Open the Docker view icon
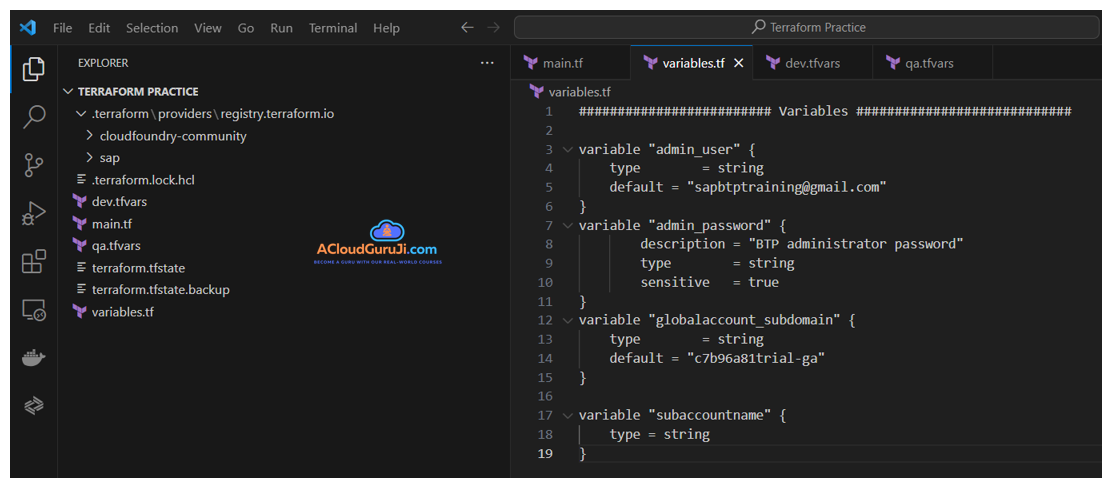1110x488 pixels. [34, 358]
